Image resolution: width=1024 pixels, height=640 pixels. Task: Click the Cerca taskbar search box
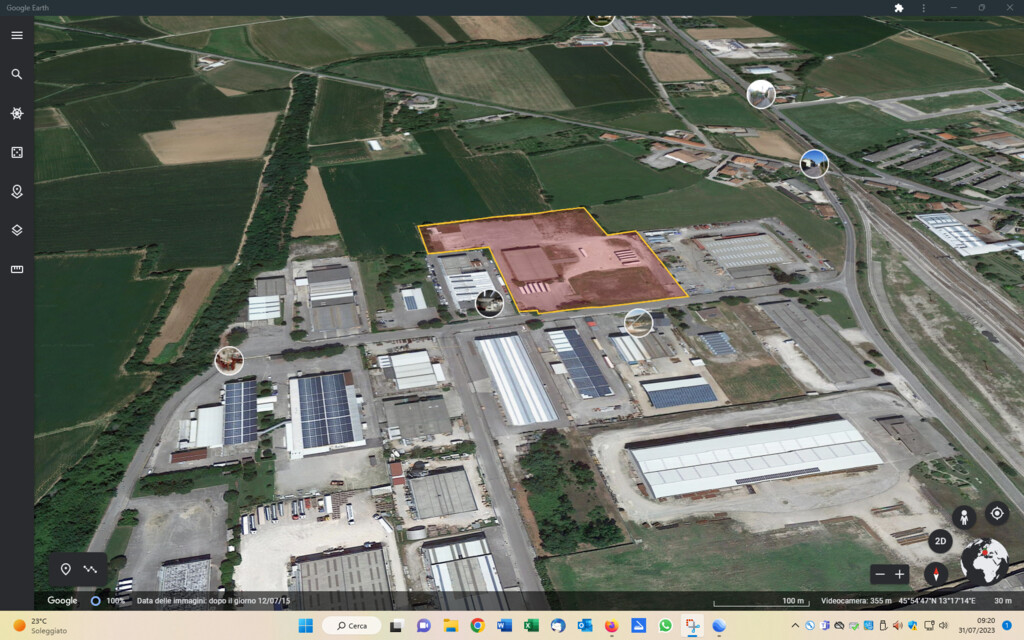pos(351,626)
